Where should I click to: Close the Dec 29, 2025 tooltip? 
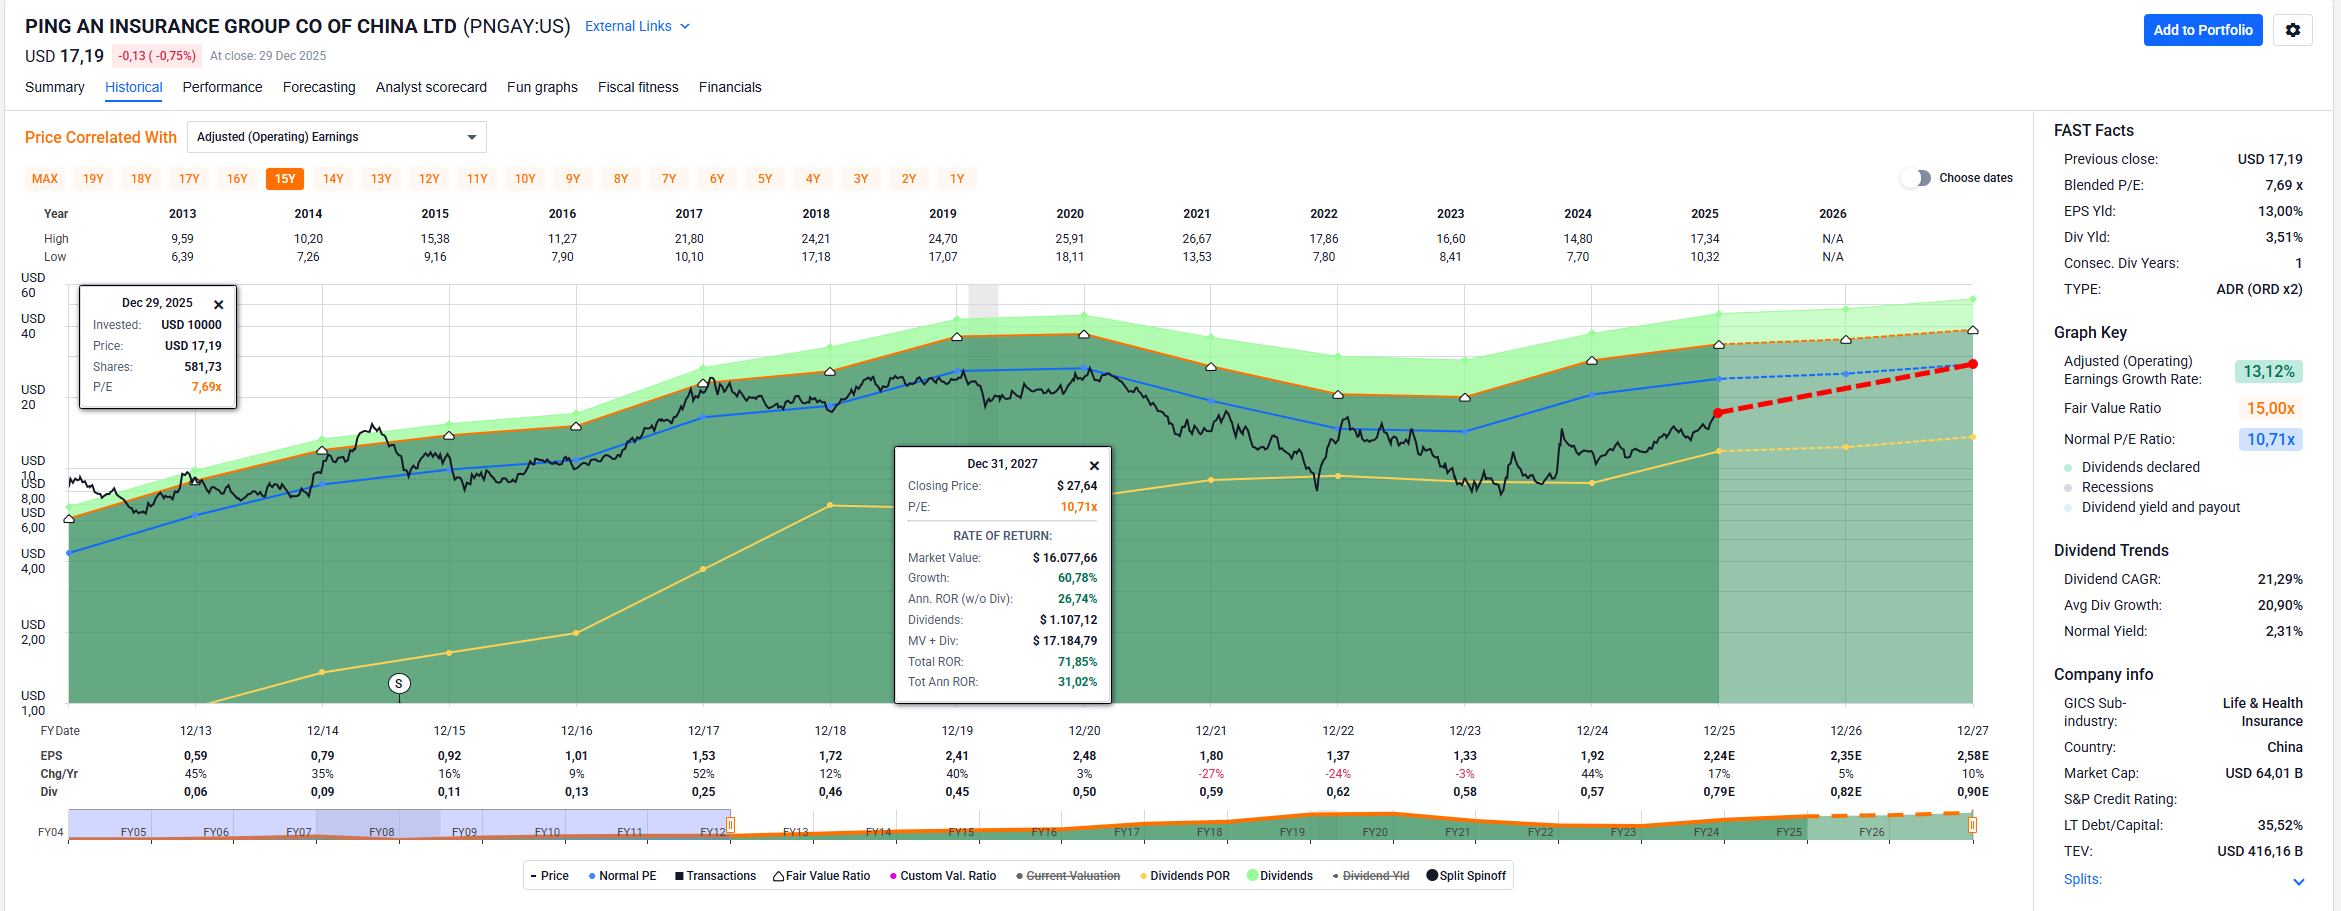(x=218, y=304)
